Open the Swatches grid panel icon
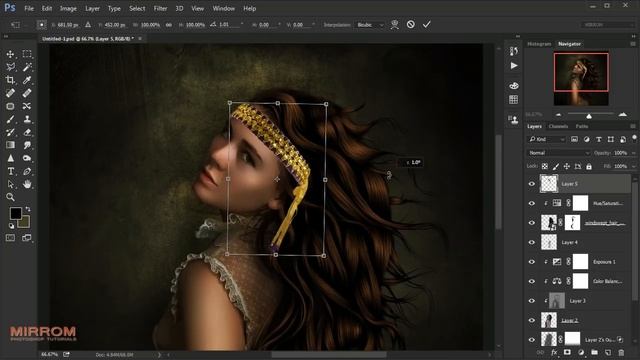Screen dimensions: 640x360 click(x=514, y=100)
